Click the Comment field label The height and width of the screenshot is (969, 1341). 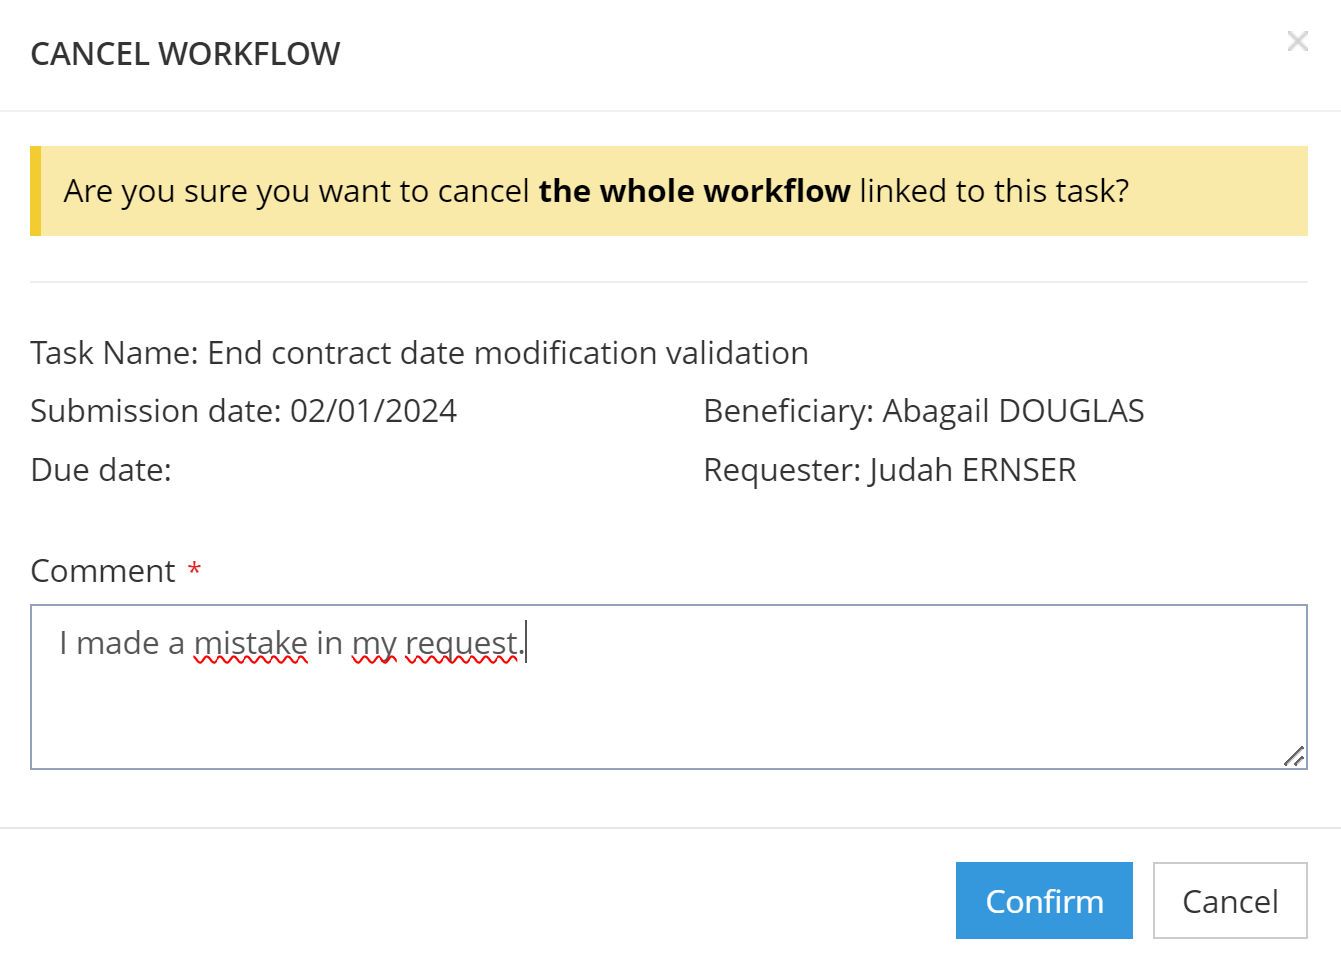click(103, 571)
